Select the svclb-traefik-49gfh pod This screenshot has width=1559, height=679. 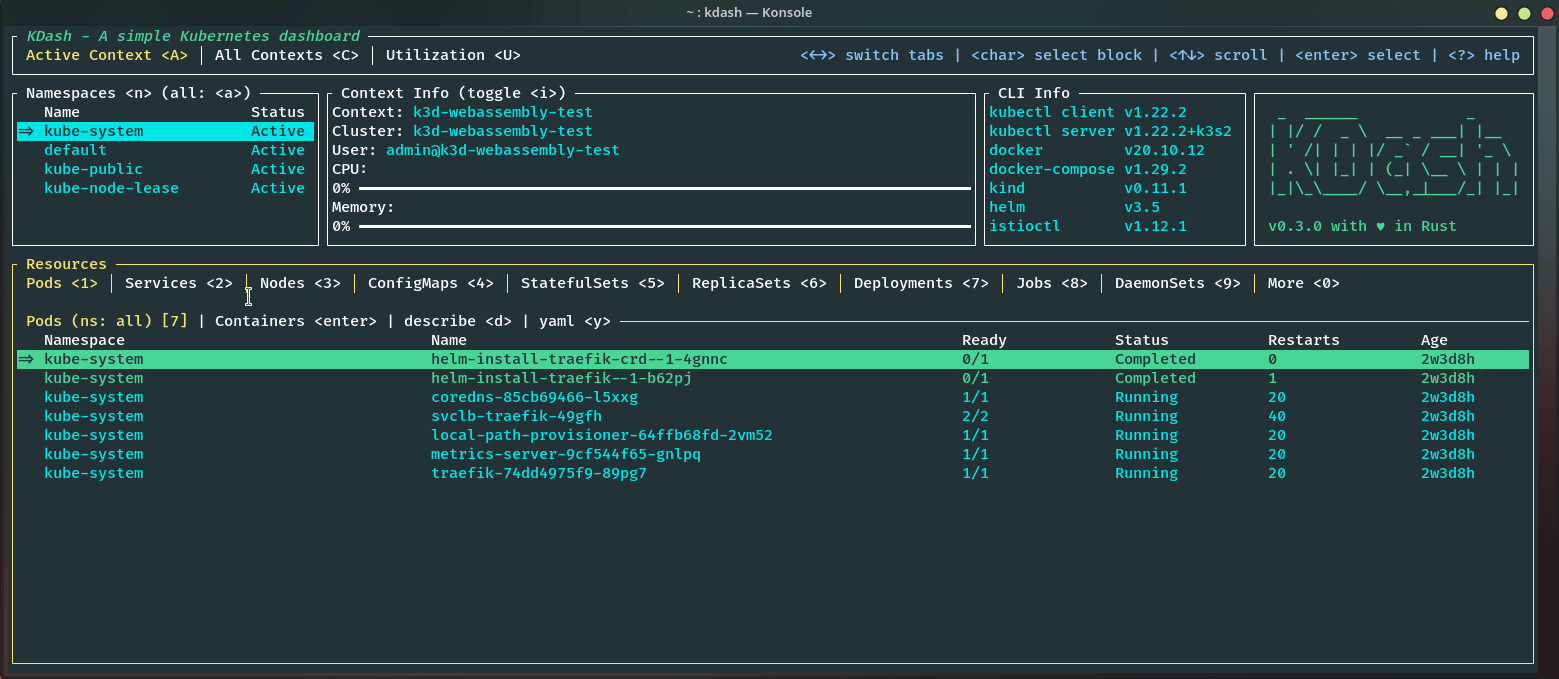pyautogui.click(x=516, y=416)
